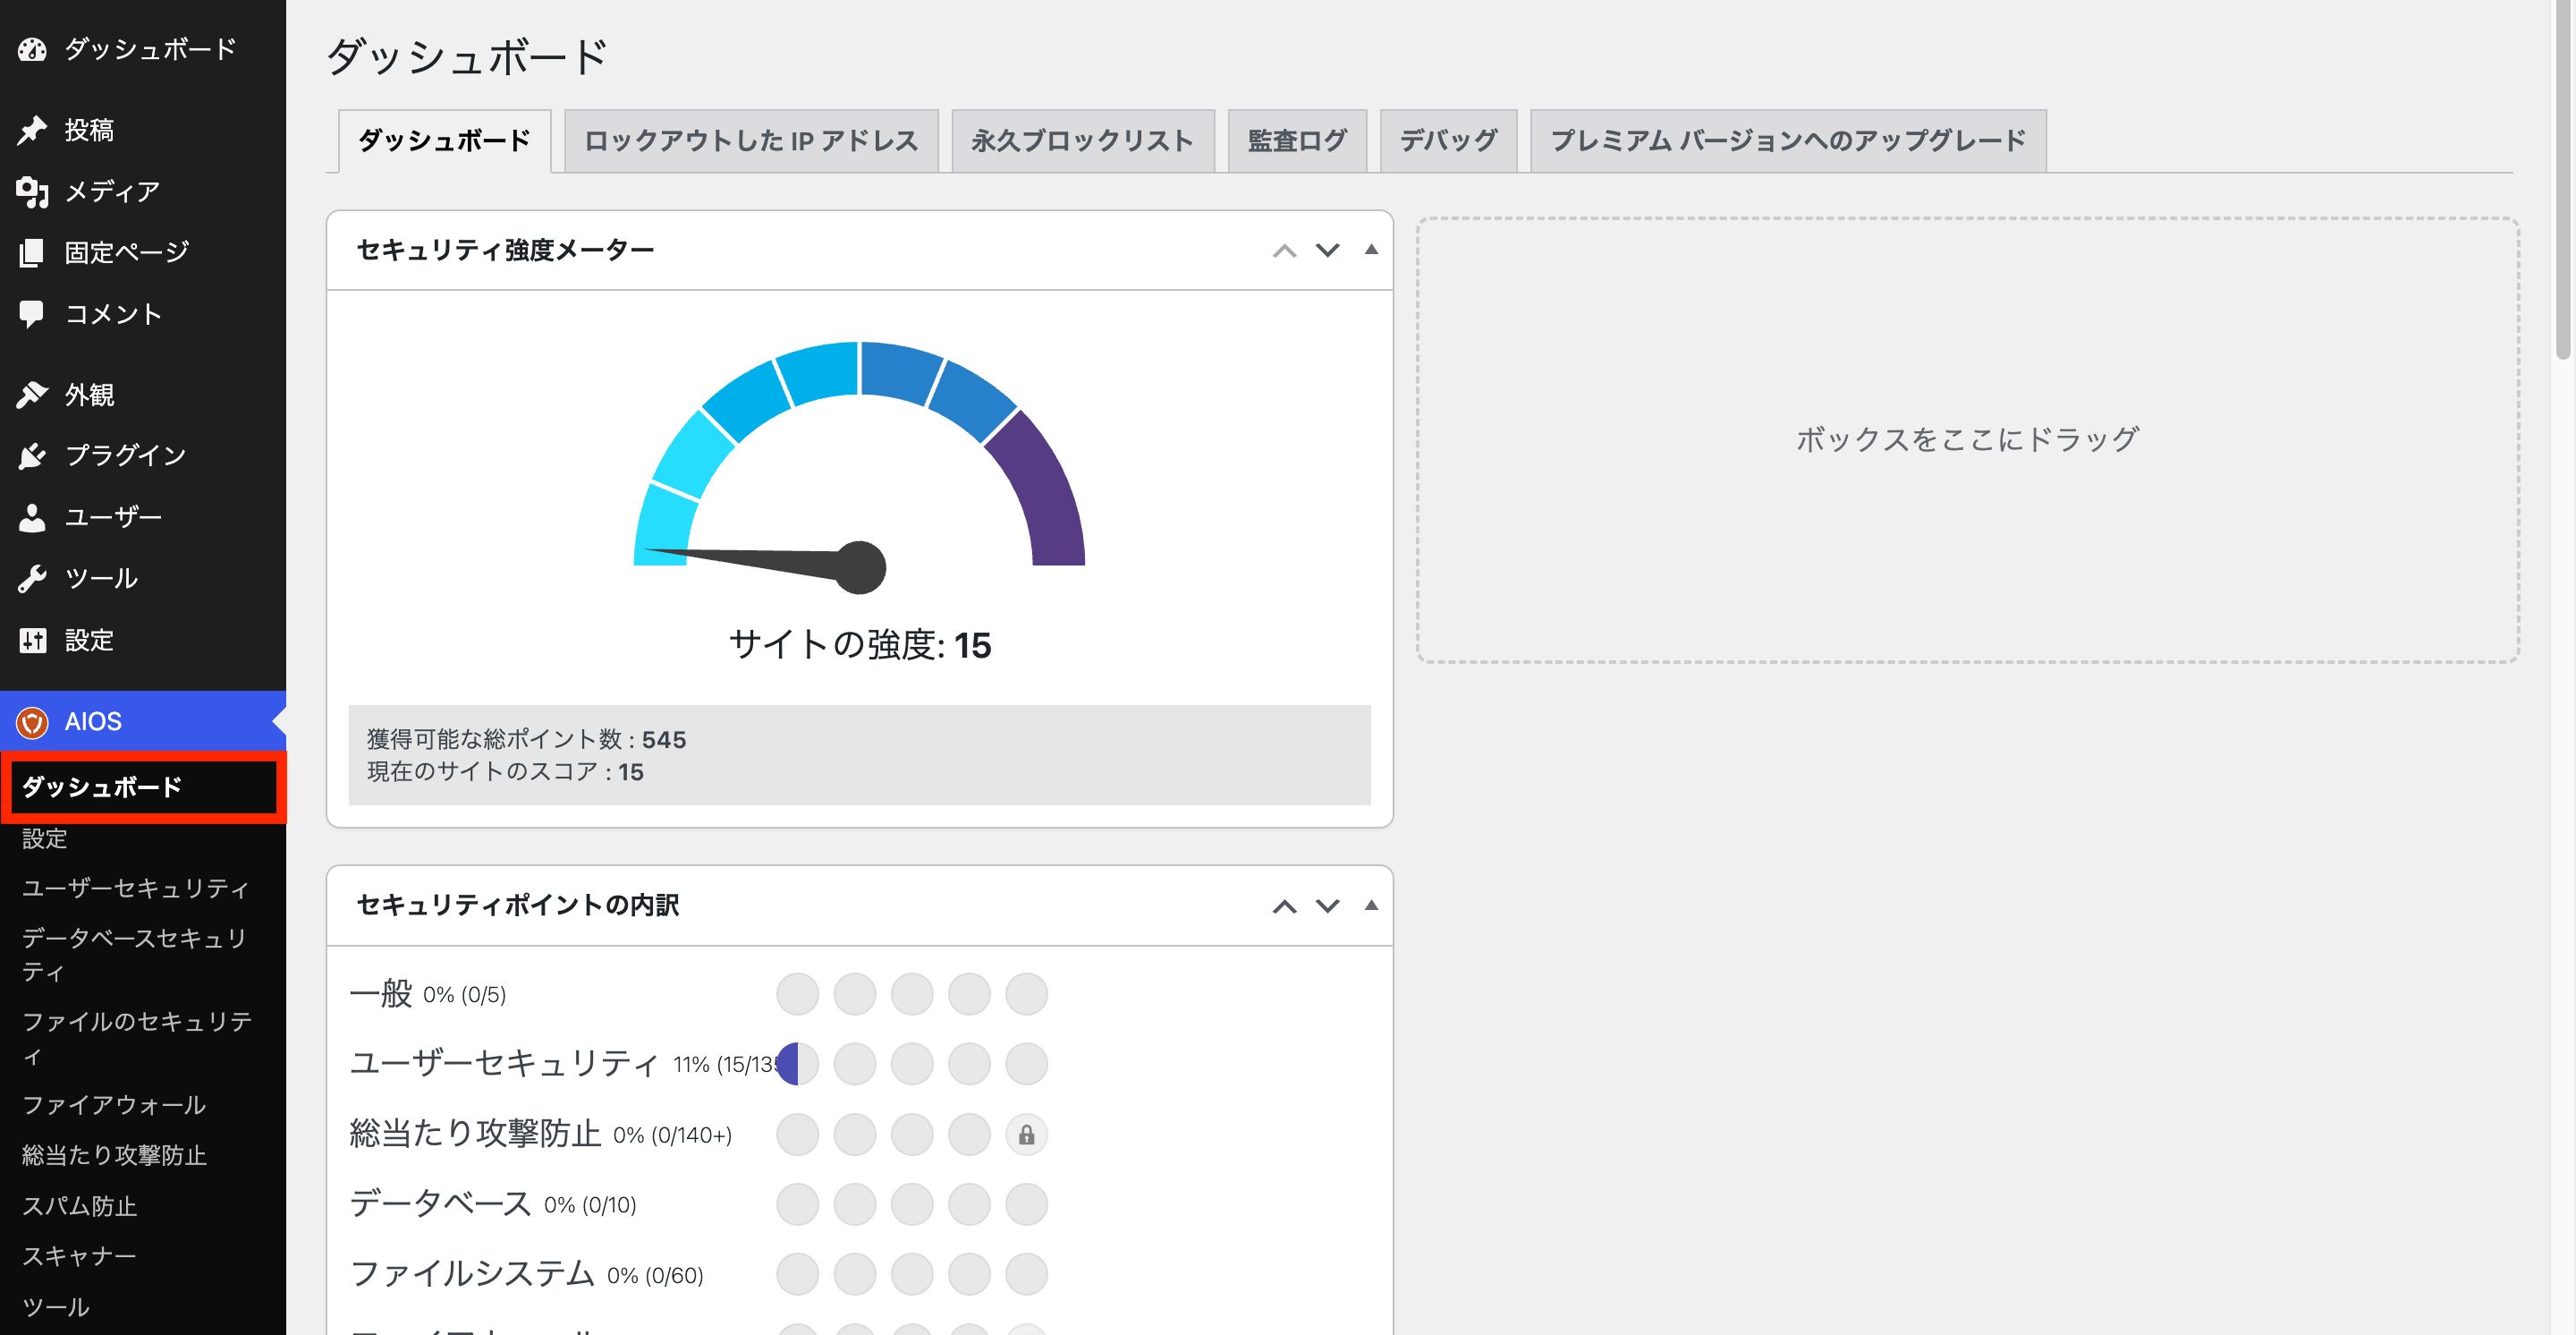Open スパム防止 submenu item
The image size is (2576, 1335).
[x=80, y=1206]
